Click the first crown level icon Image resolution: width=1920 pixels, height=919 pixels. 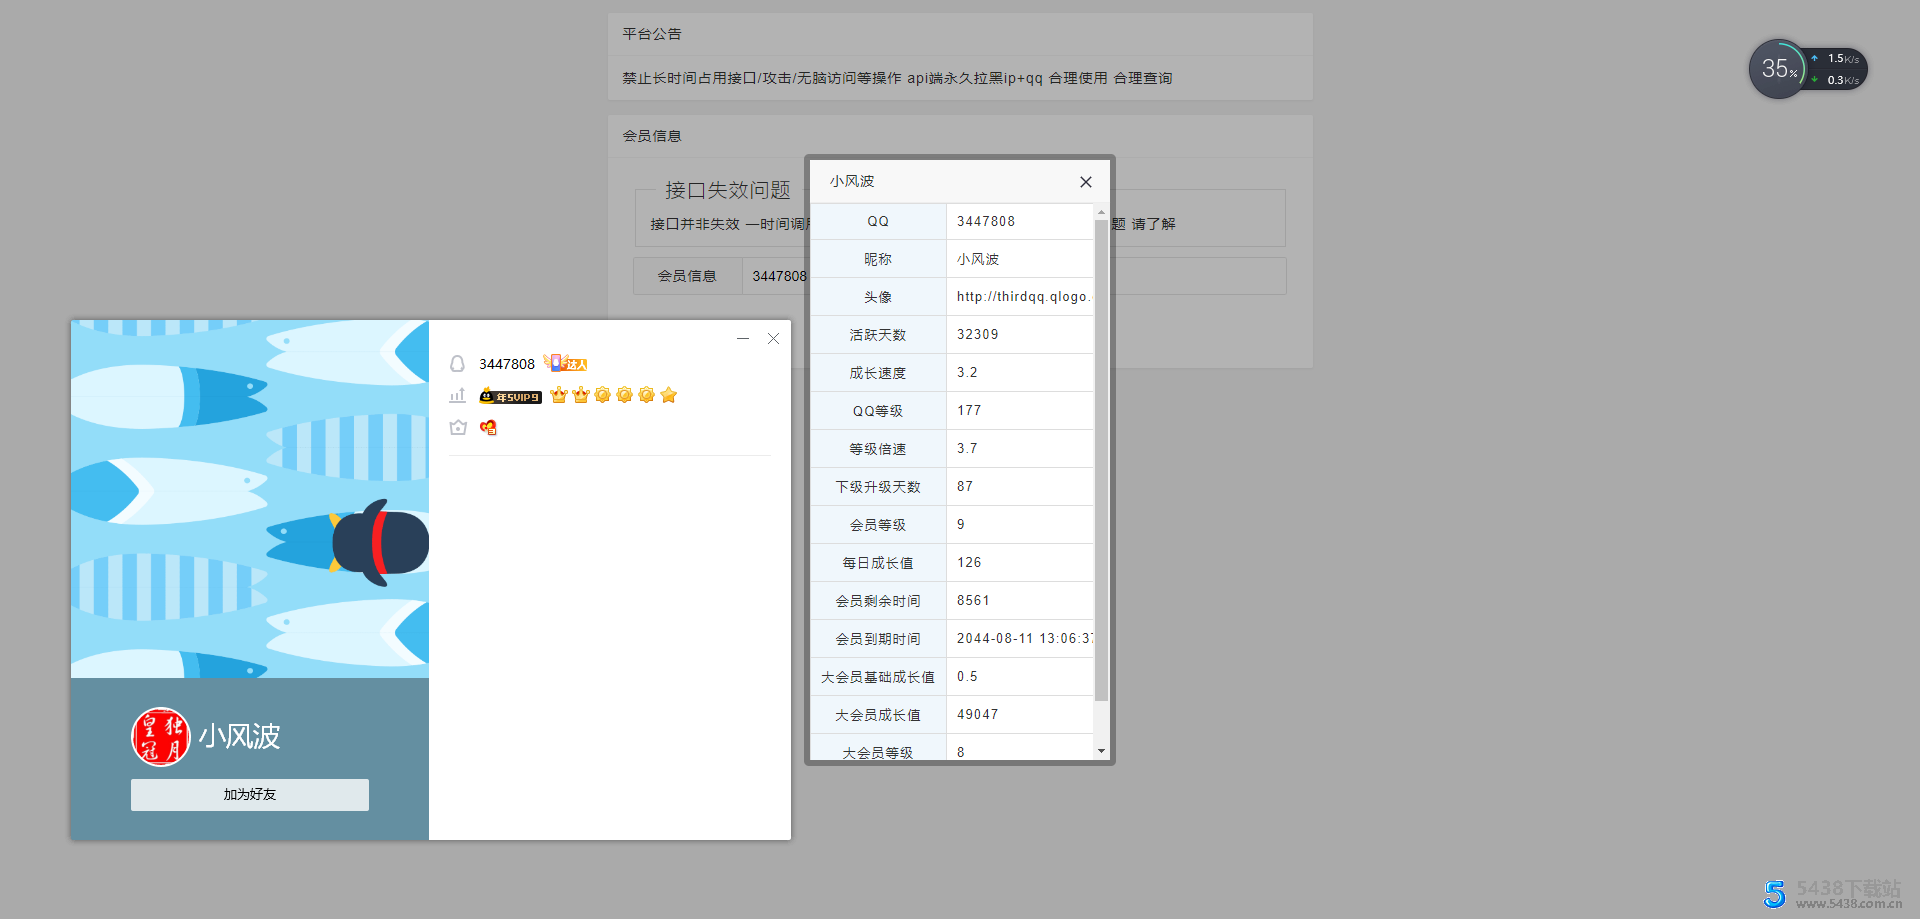coord(558,396)
